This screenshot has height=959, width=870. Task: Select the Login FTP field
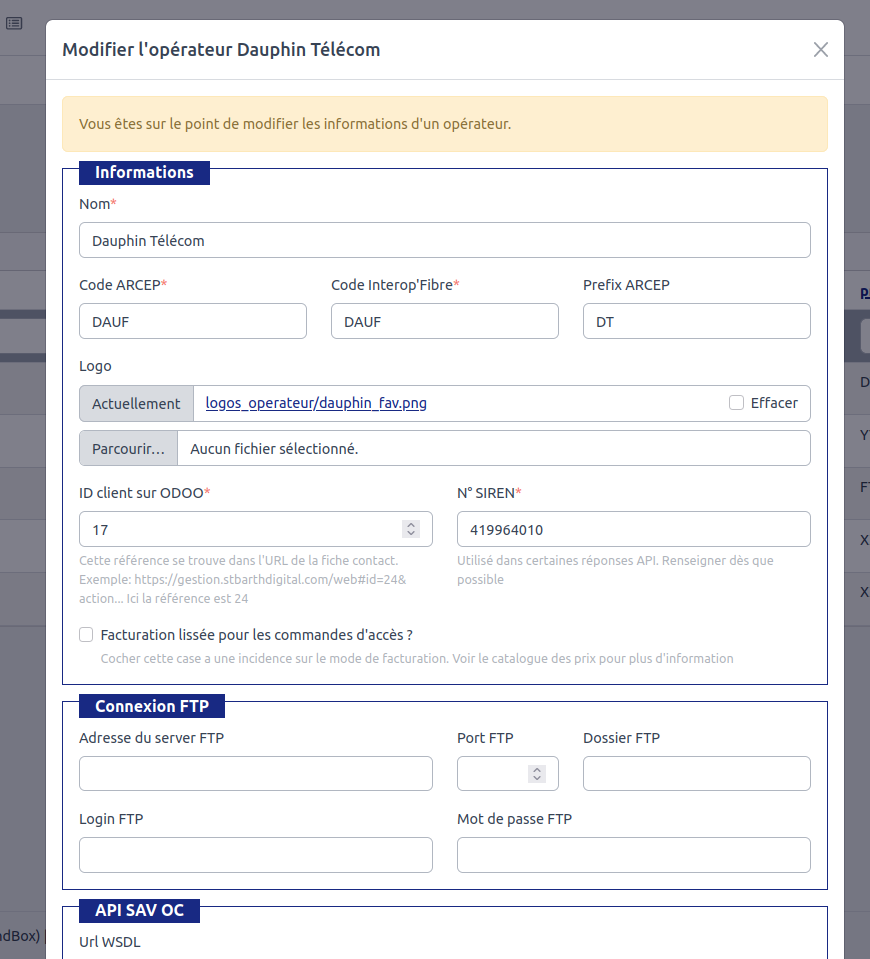[255, 855]
